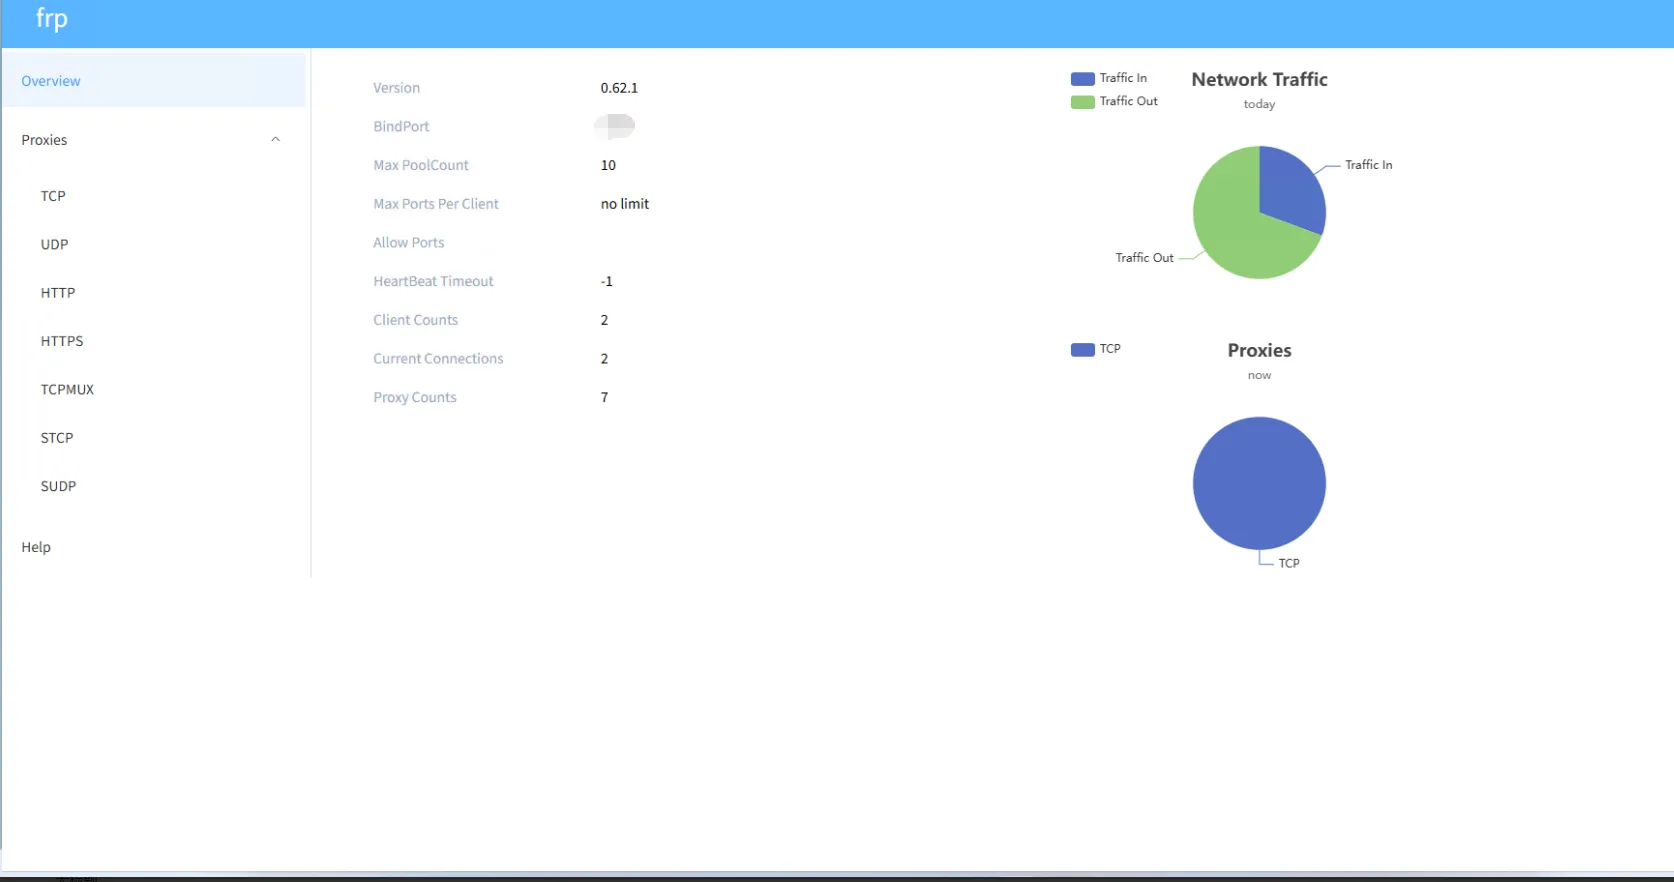The width and height of the screenshot is (1674, 882).
Task: Toggle Traffic Out legend swatch
Action: [x=1083, y=101]
